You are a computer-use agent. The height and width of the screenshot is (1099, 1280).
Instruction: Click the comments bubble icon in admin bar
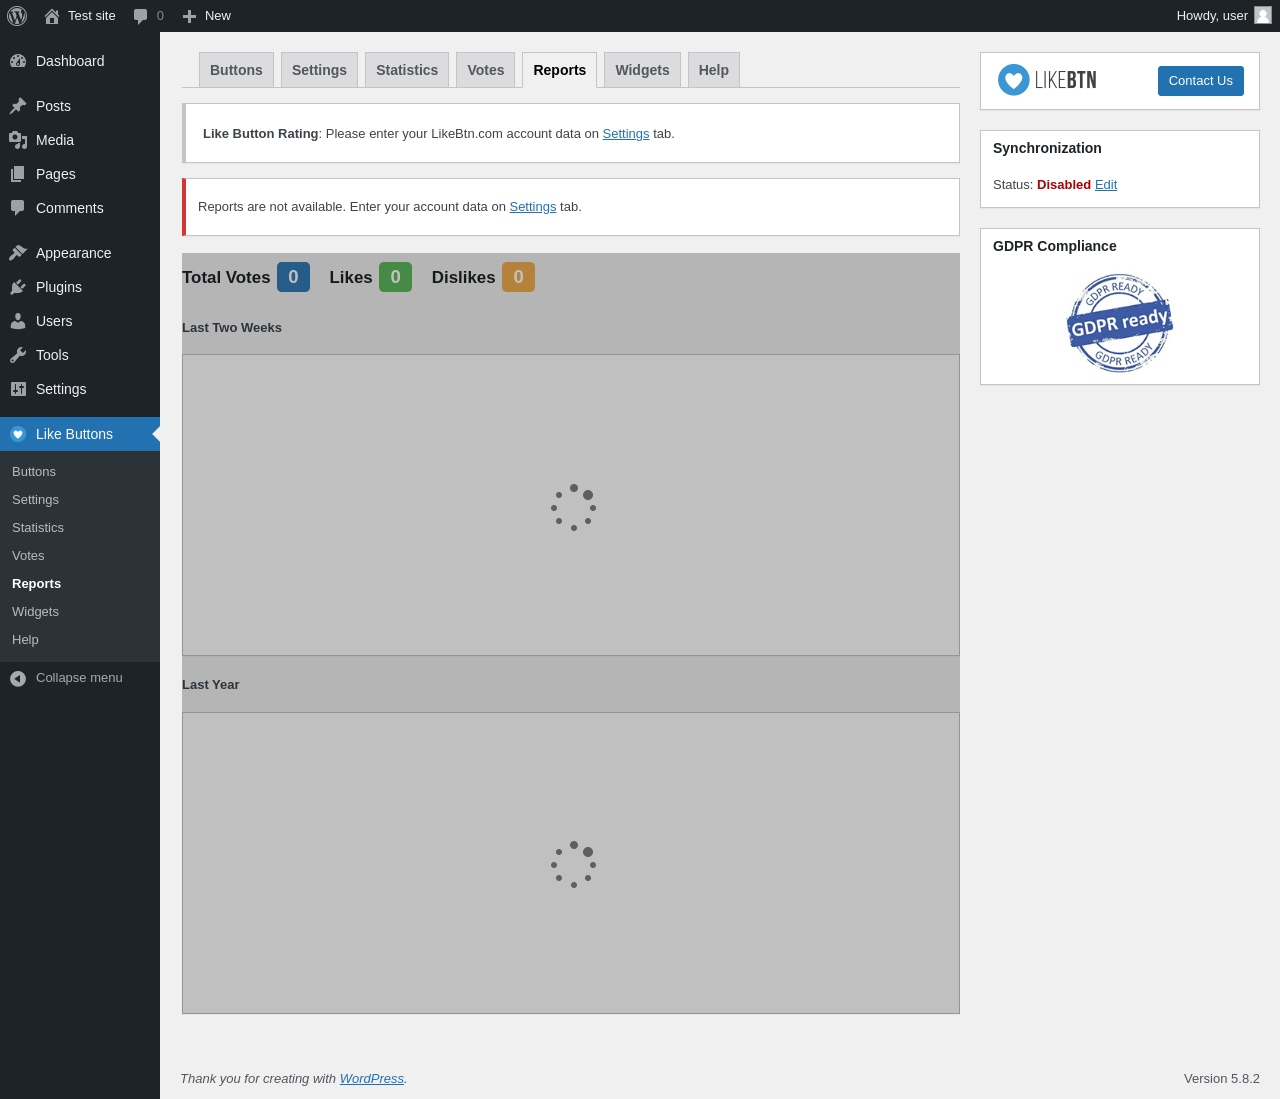click(x=141, y=16)
